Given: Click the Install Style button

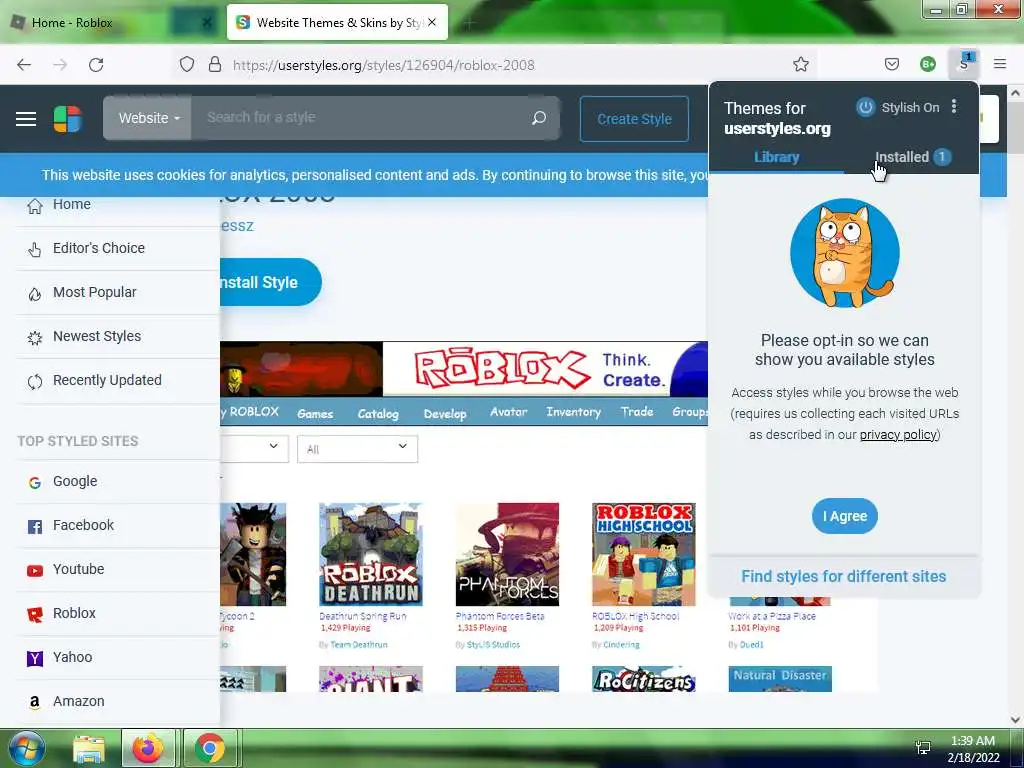Looking at the screenshot, I should click(x=270, y=282).
